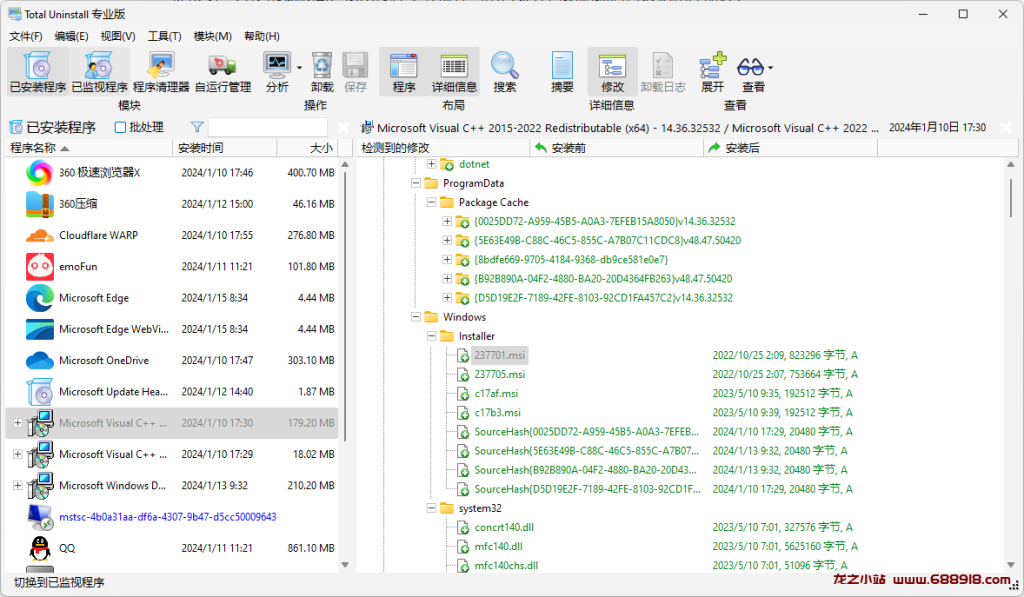
Task: Open the 查看 dropdown arrow
Action: click(x=771, y=68)
